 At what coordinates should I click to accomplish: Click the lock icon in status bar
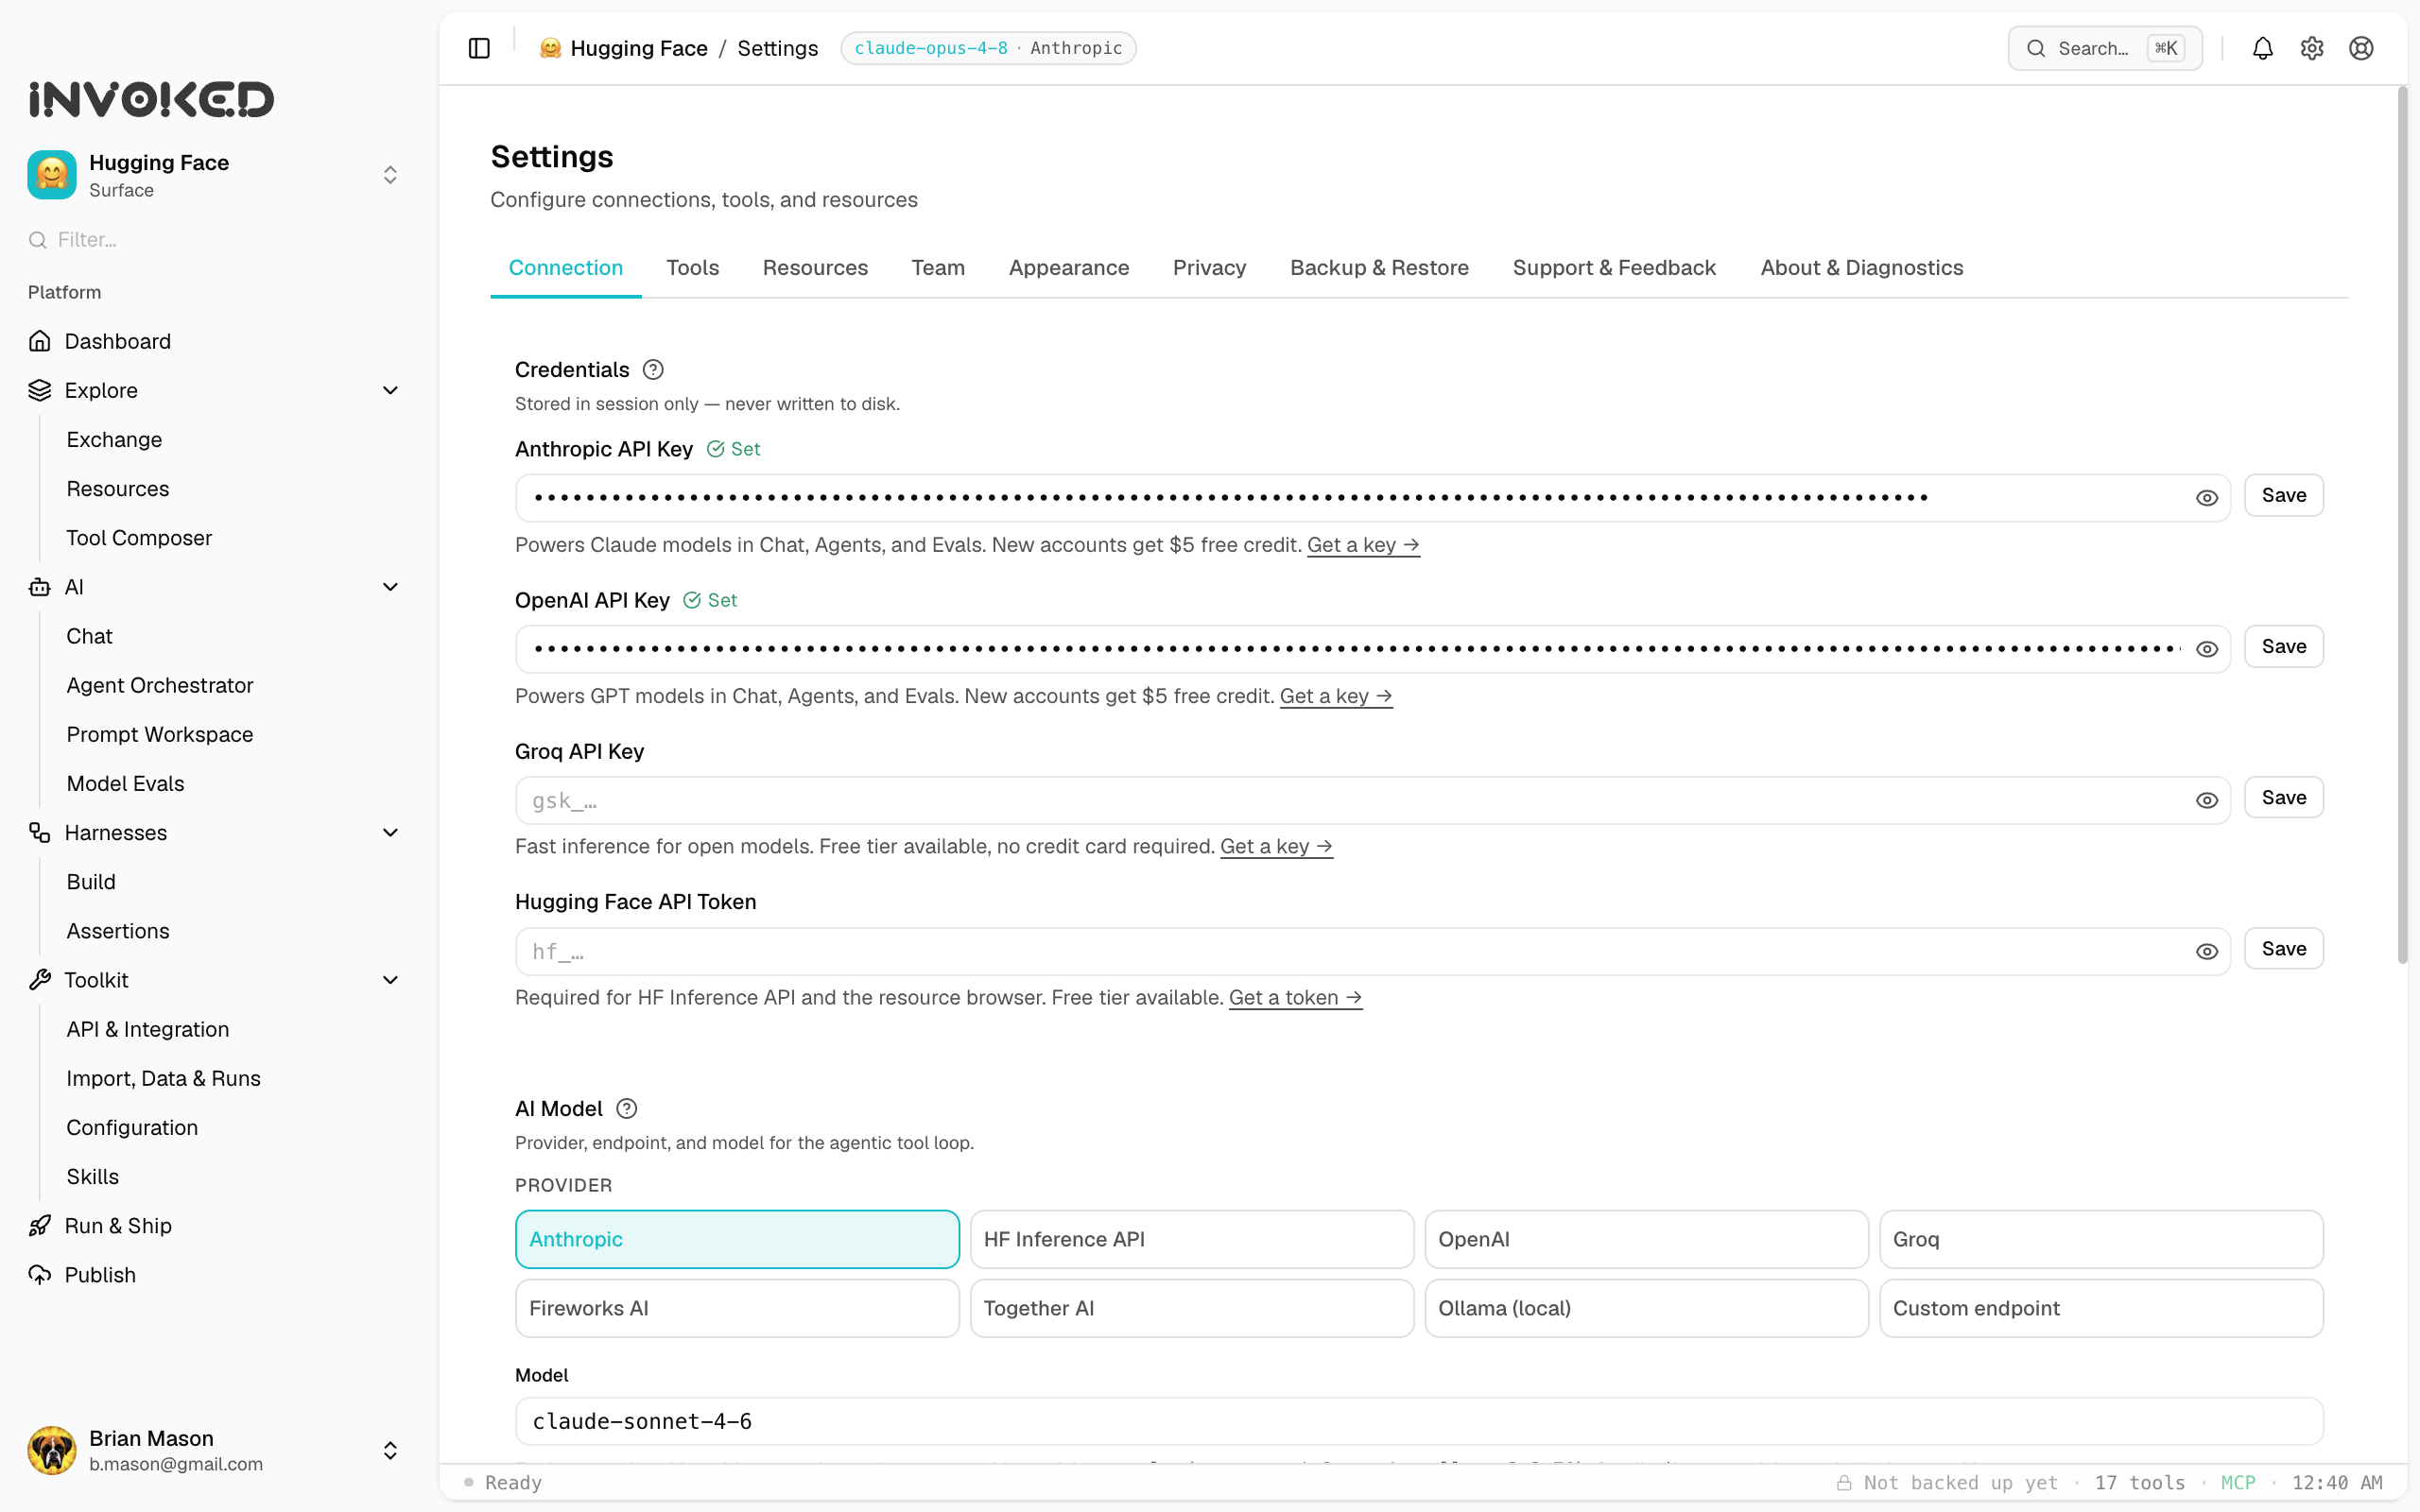coord(1844,1483)
